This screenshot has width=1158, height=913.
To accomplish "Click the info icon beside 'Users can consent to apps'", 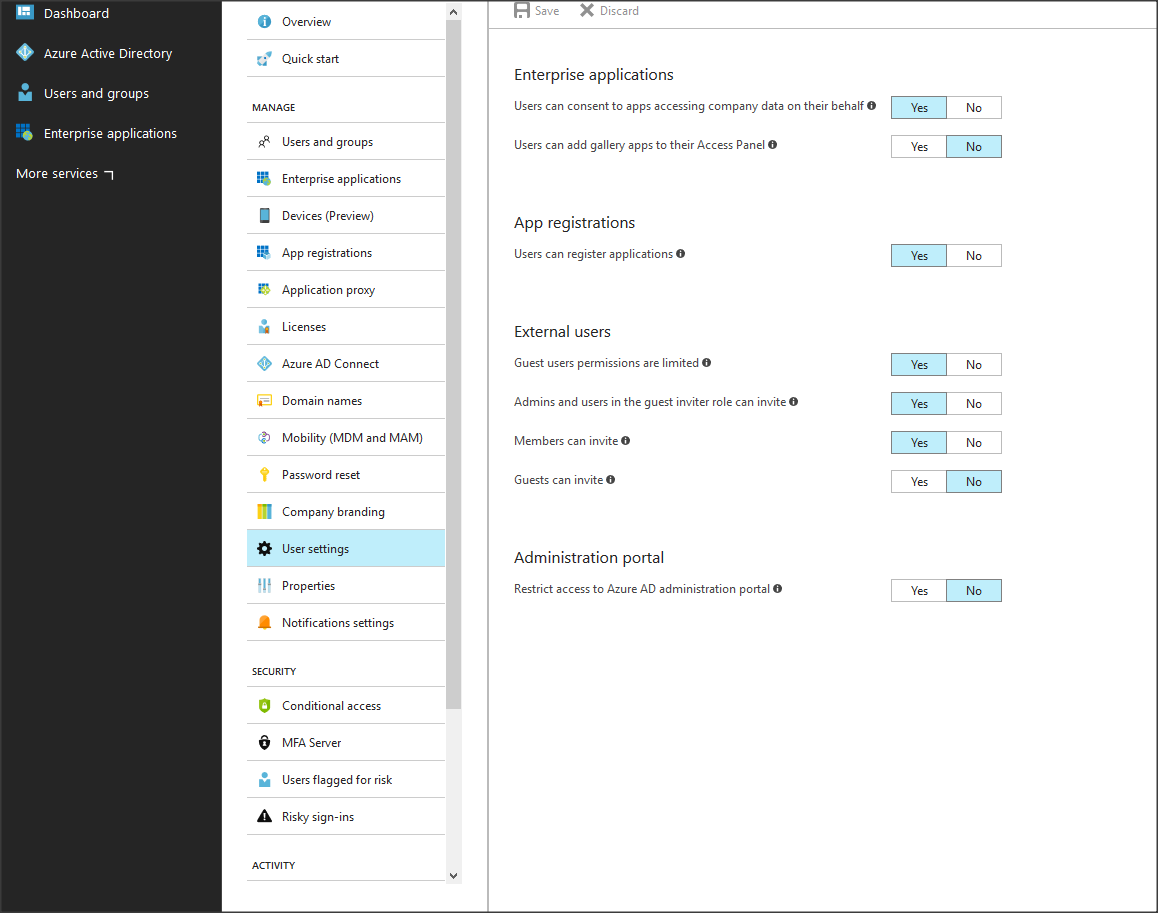I will [871, 104].
